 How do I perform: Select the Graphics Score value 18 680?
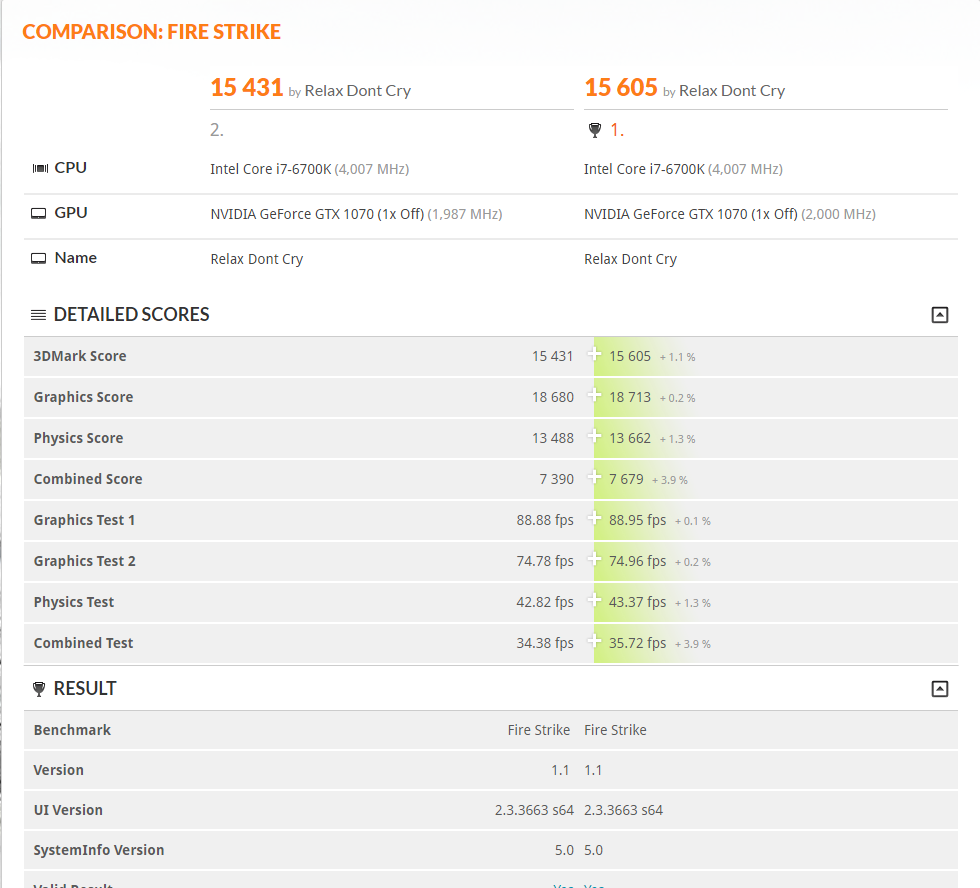(x=552, y=397)
